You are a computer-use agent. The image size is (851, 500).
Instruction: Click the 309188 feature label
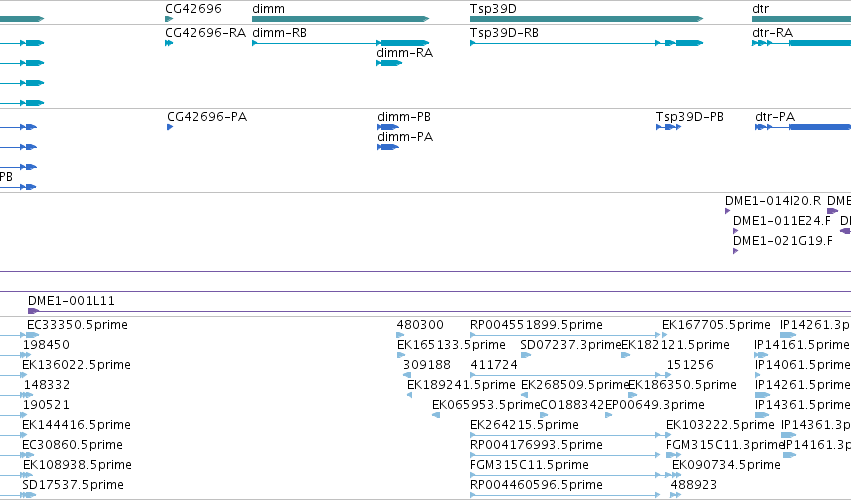click(427, 365)
